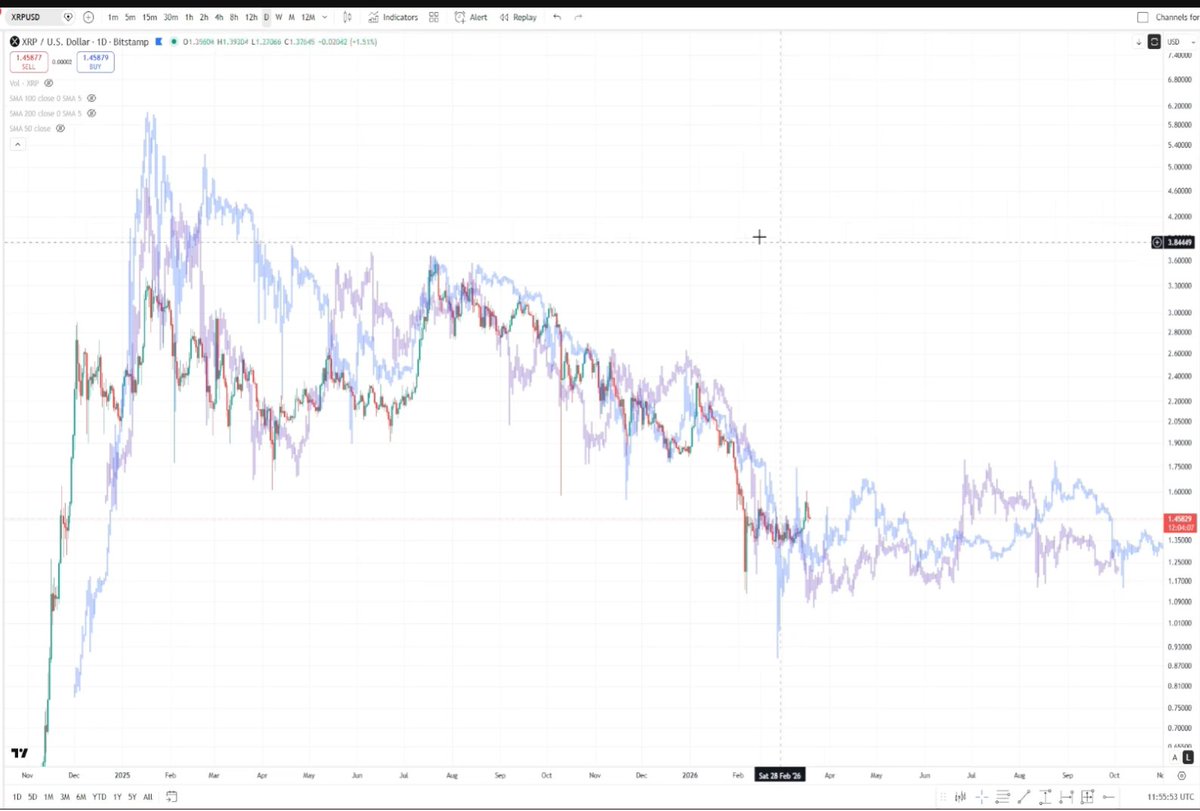Click the drawing toolbar drag handle dots

coord(941,797)
